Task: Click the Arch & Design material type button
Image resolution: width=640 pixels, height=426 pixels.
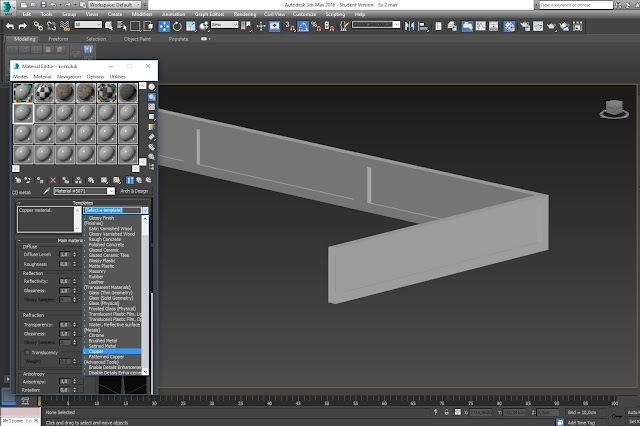Action: tap(135, 190)
